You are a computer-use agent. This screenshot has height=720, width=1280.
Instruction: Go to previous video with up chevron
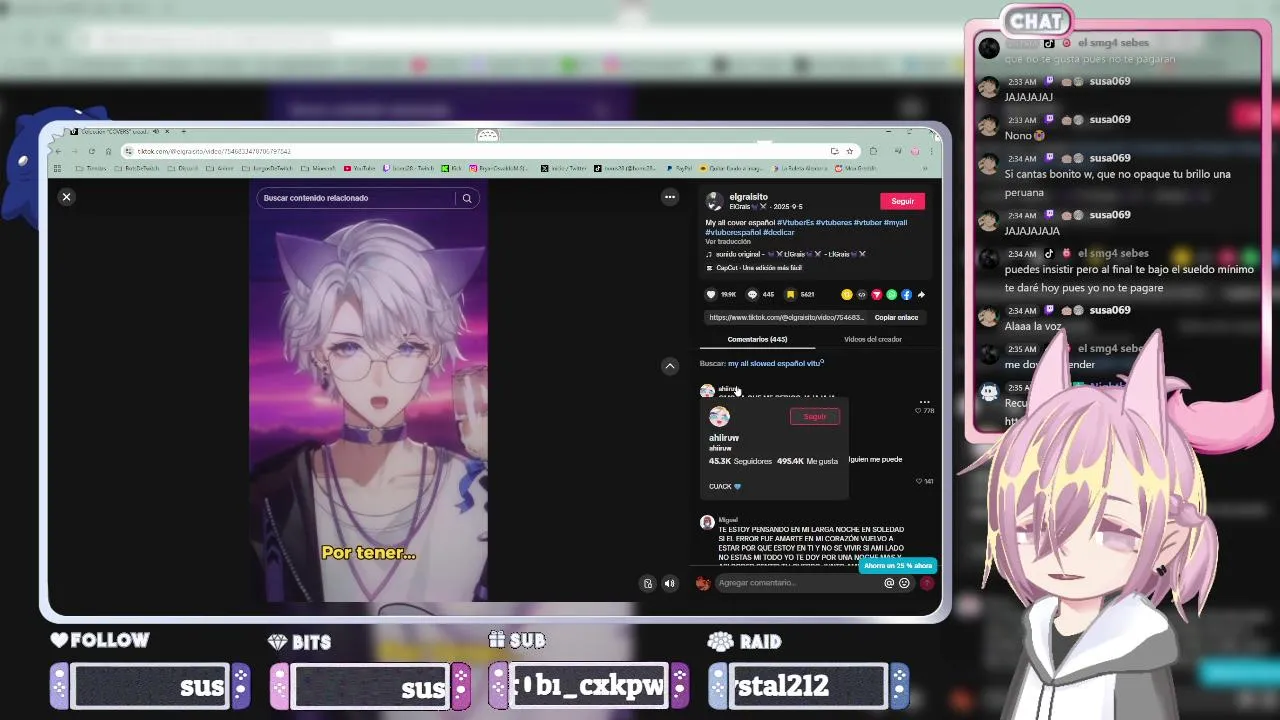(x=670, y=366)
